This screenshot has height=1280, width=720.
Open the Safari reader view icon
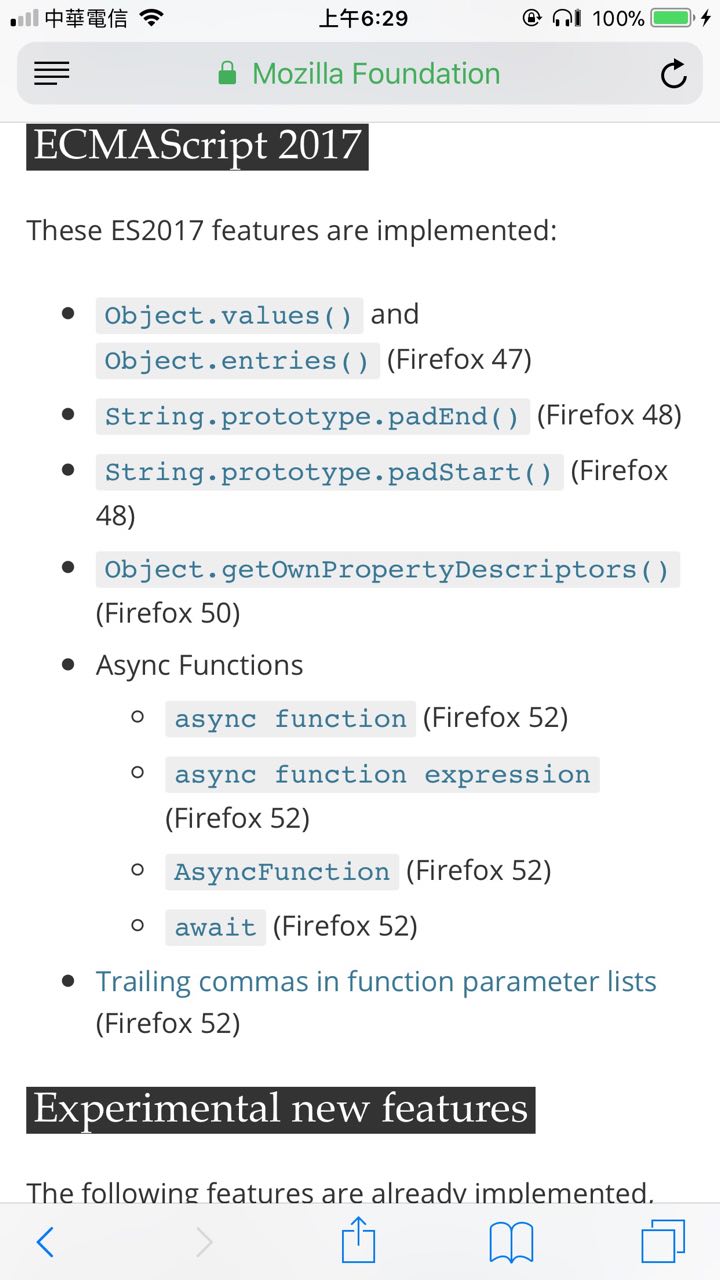click(52, 73)
